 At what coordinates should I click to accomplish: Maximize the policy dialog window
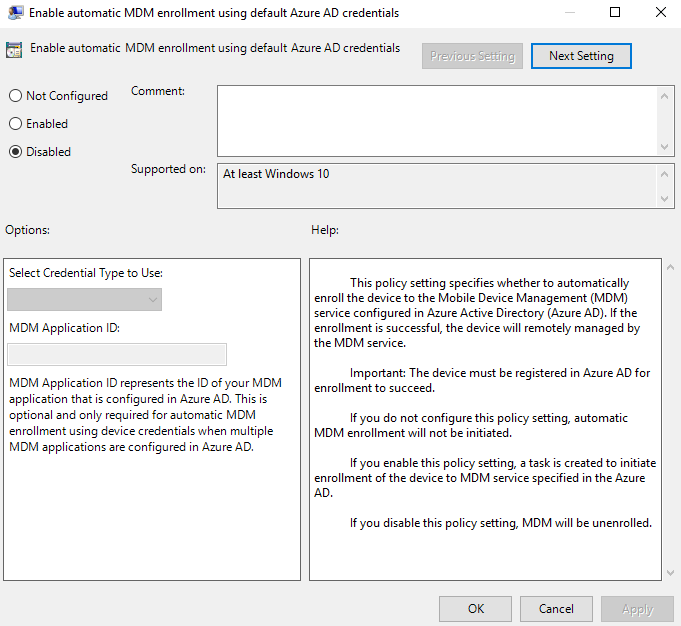tap(615, 12)
